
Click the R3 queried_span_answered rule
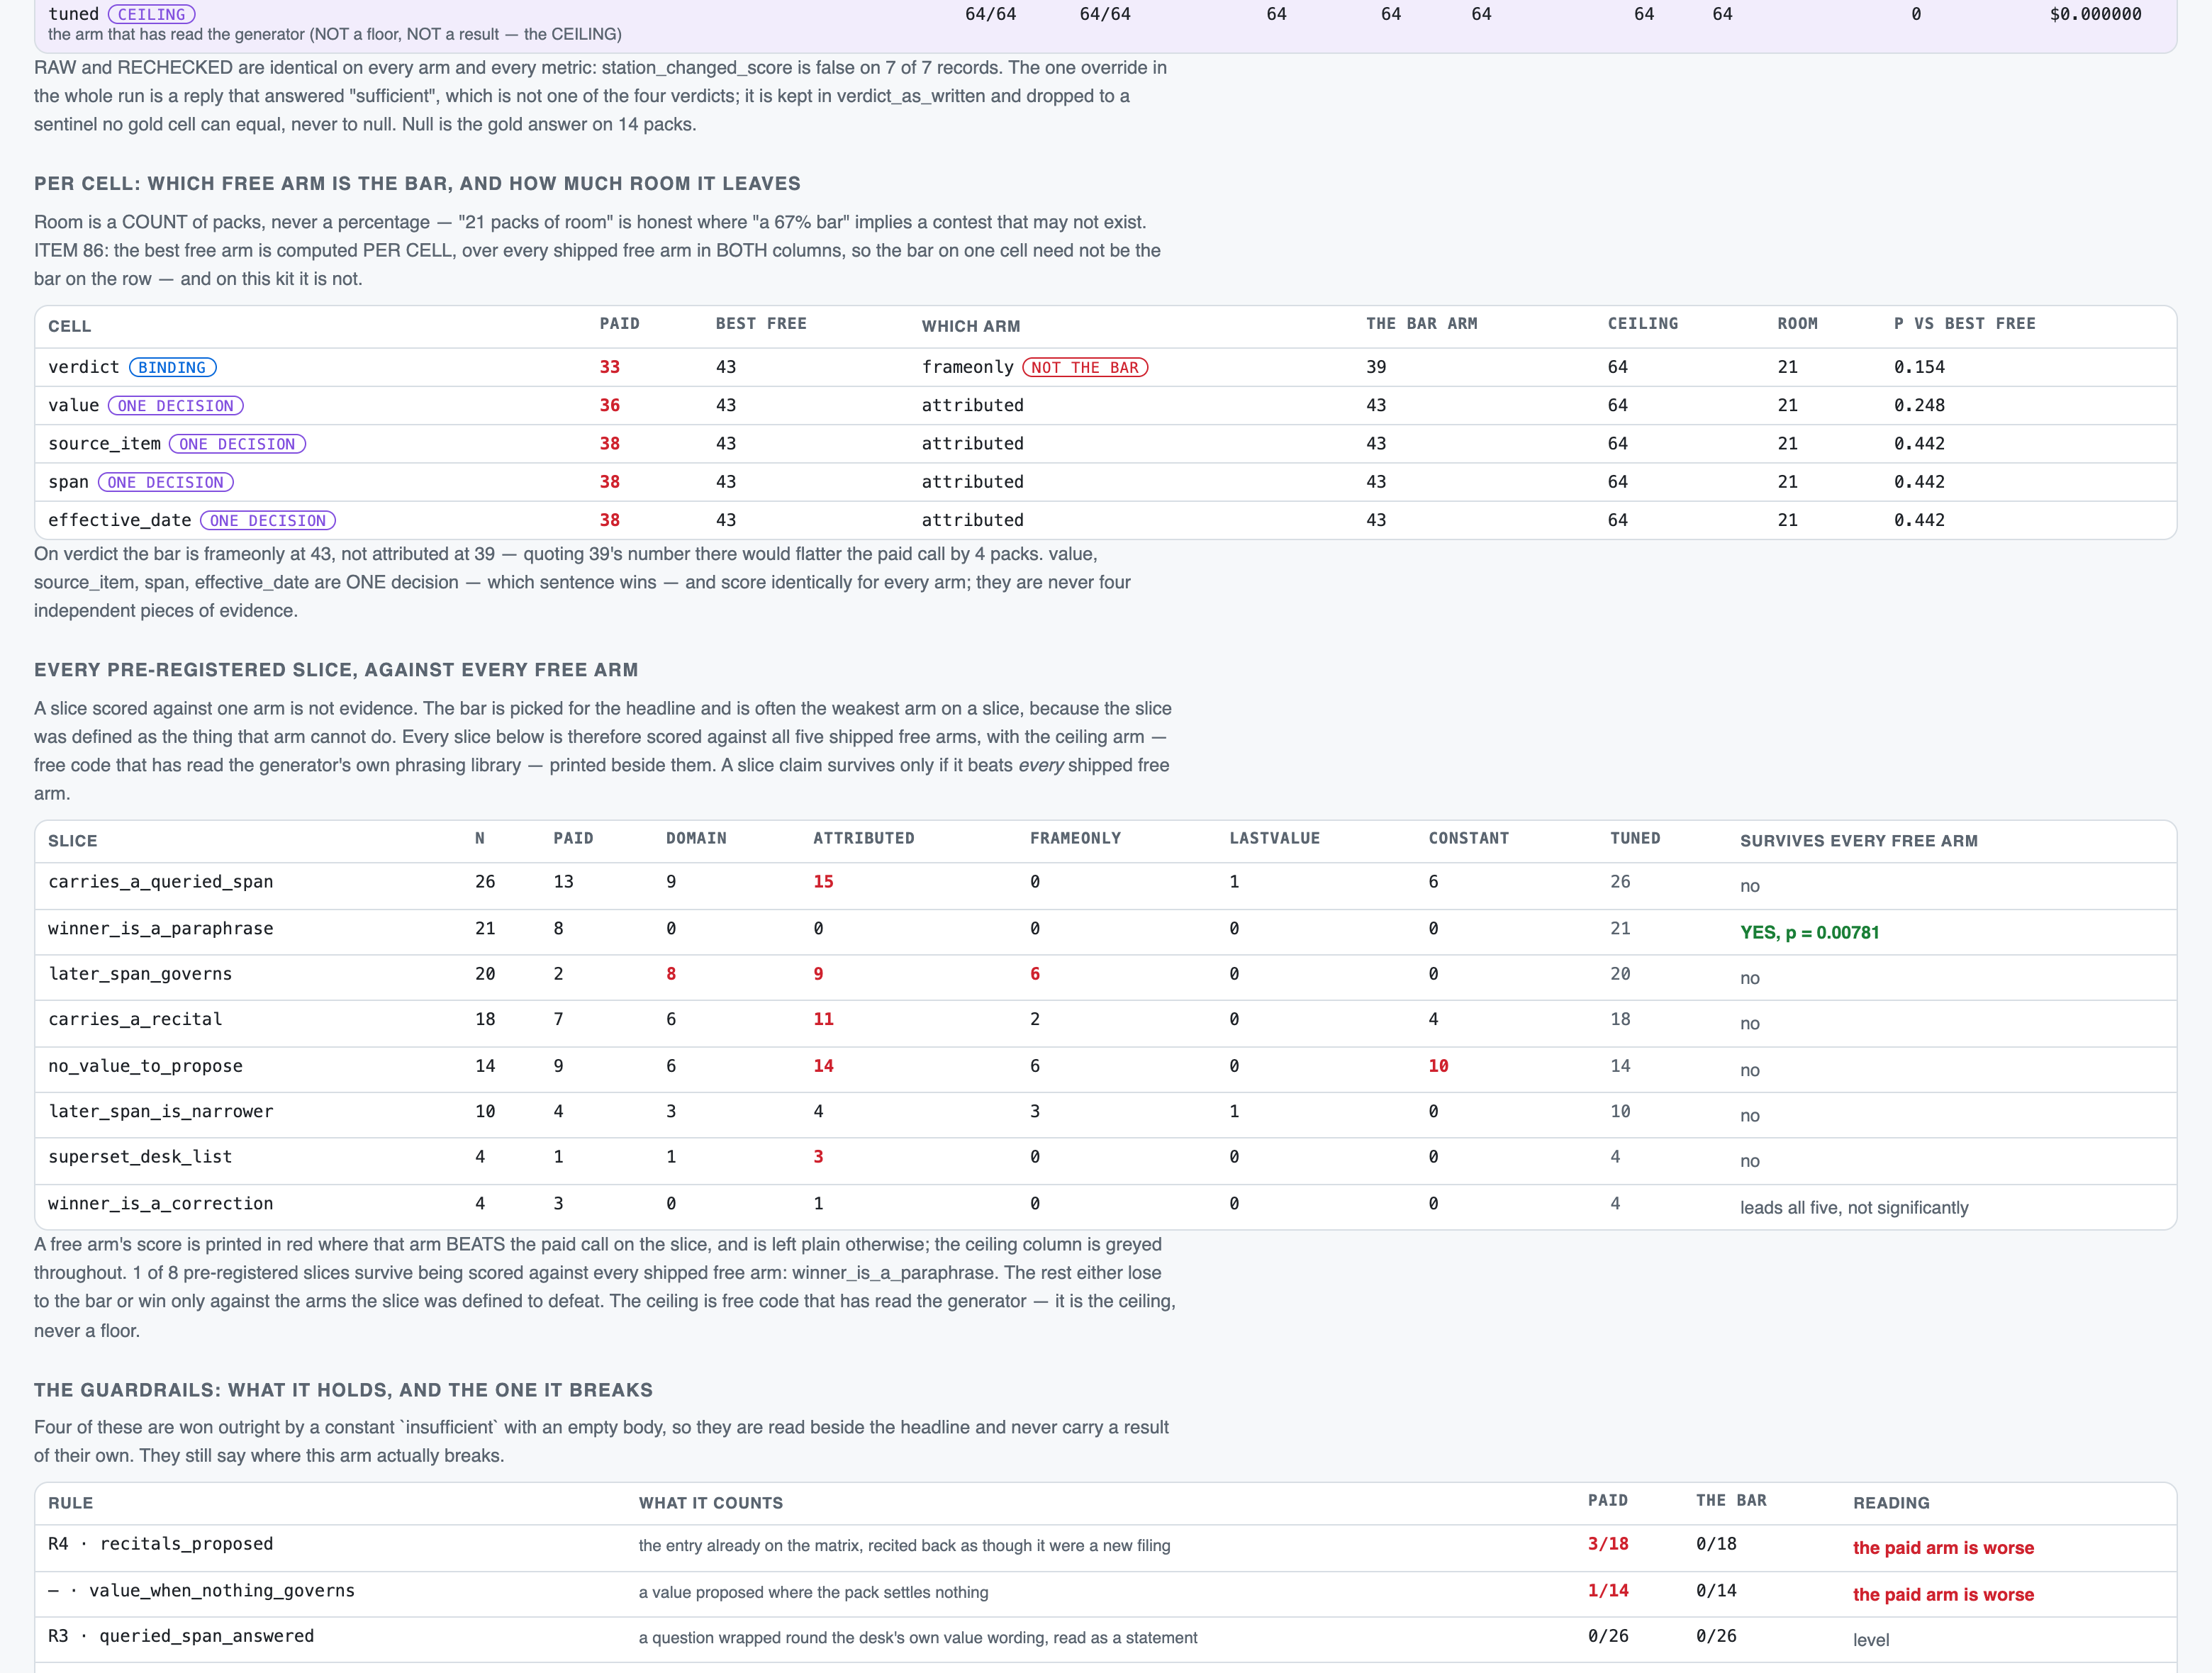181,1636
